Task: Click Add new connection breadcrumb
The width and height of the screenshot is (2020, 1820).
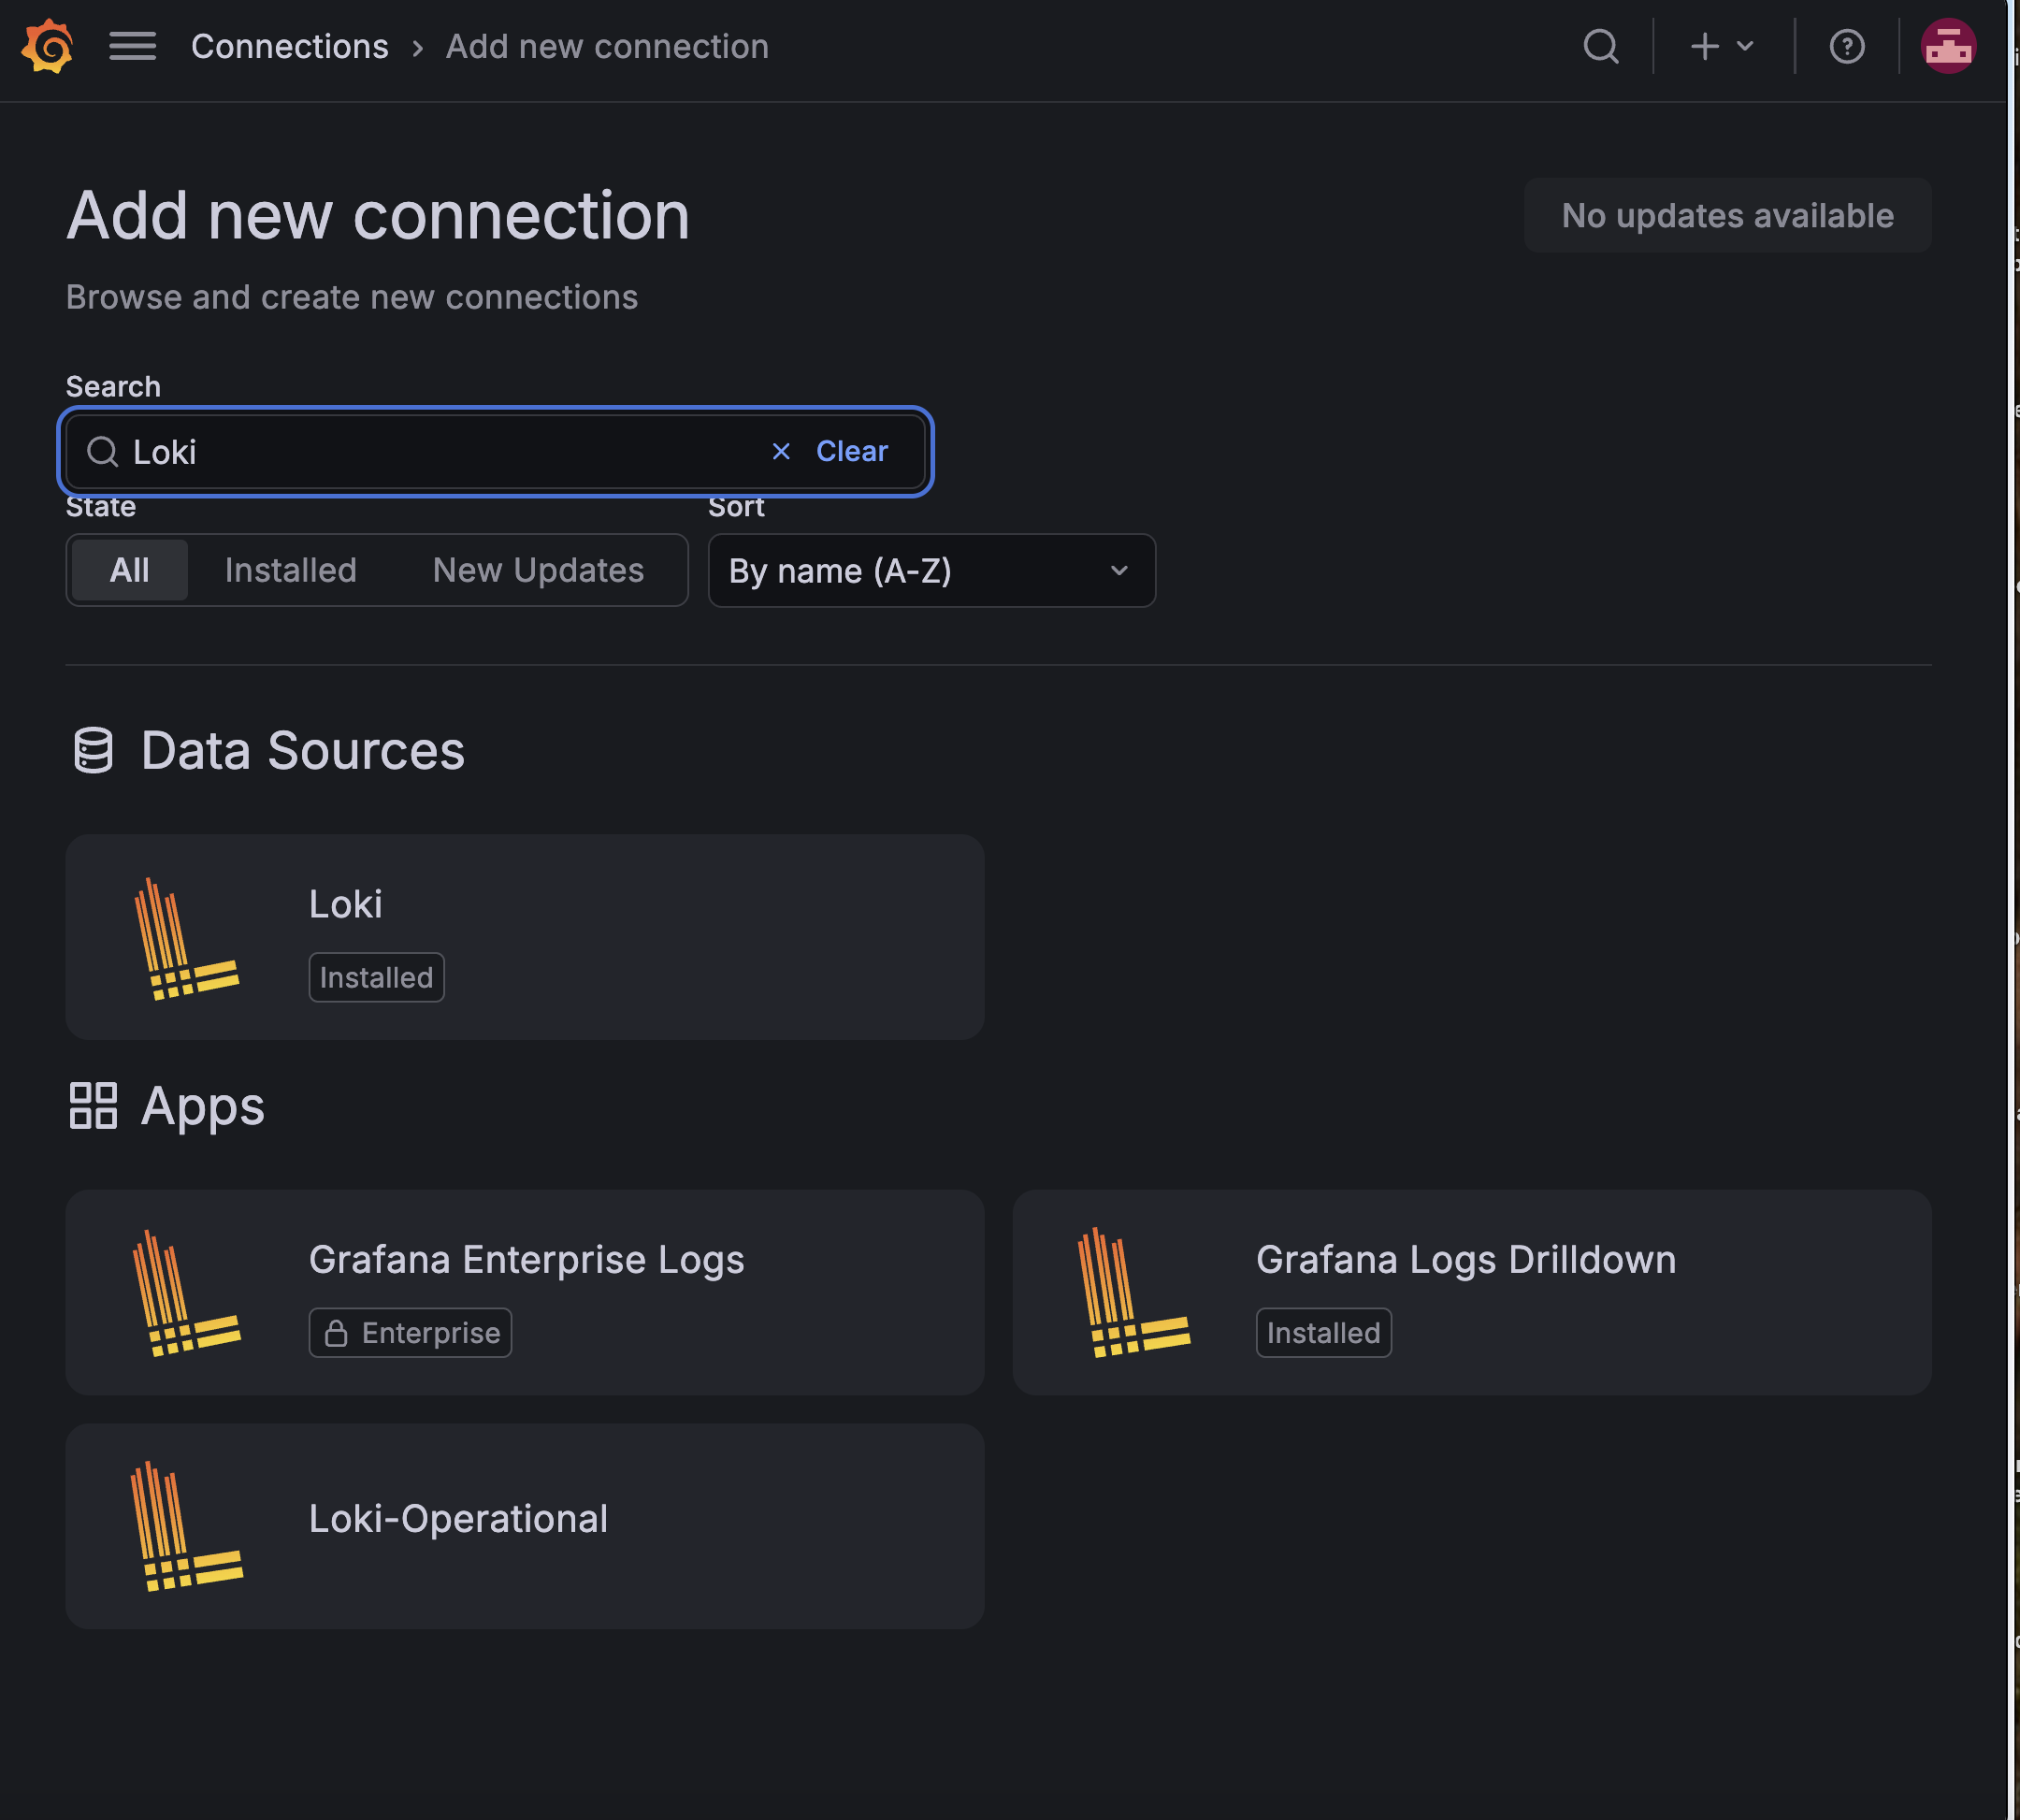Action: (607, 46)
